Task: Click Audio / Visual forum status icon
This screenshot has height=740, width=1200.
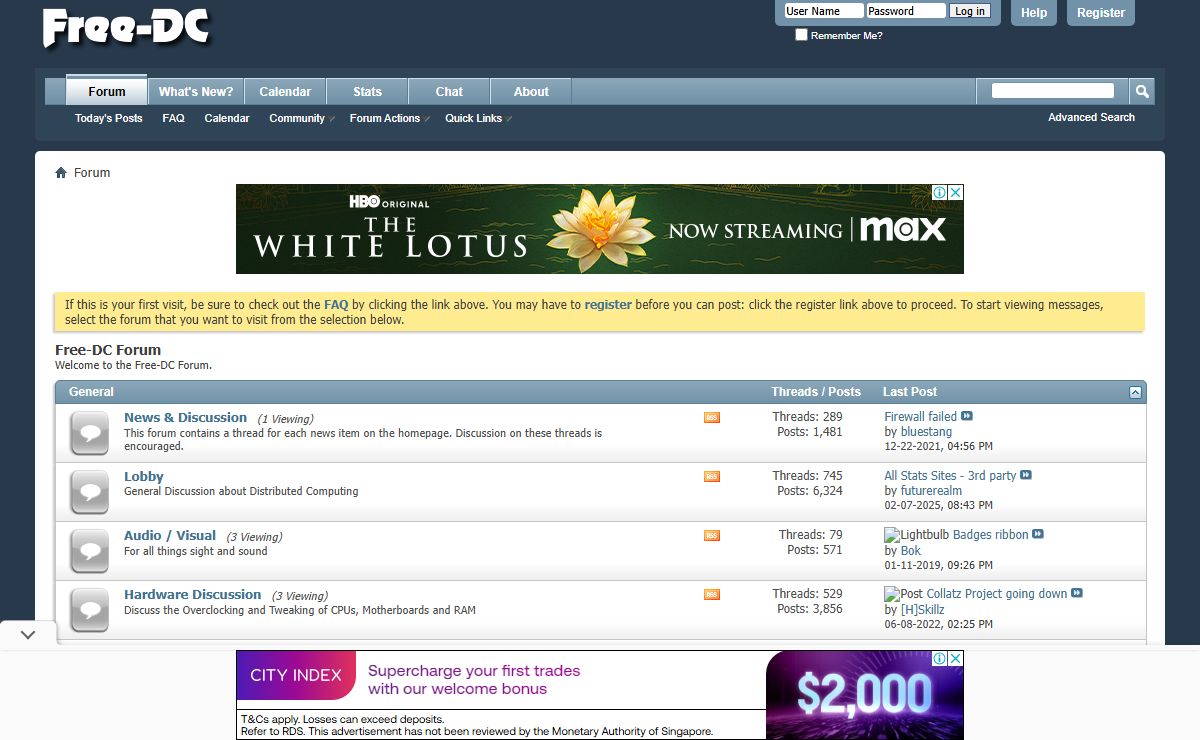Action: [x=90, y=551]
